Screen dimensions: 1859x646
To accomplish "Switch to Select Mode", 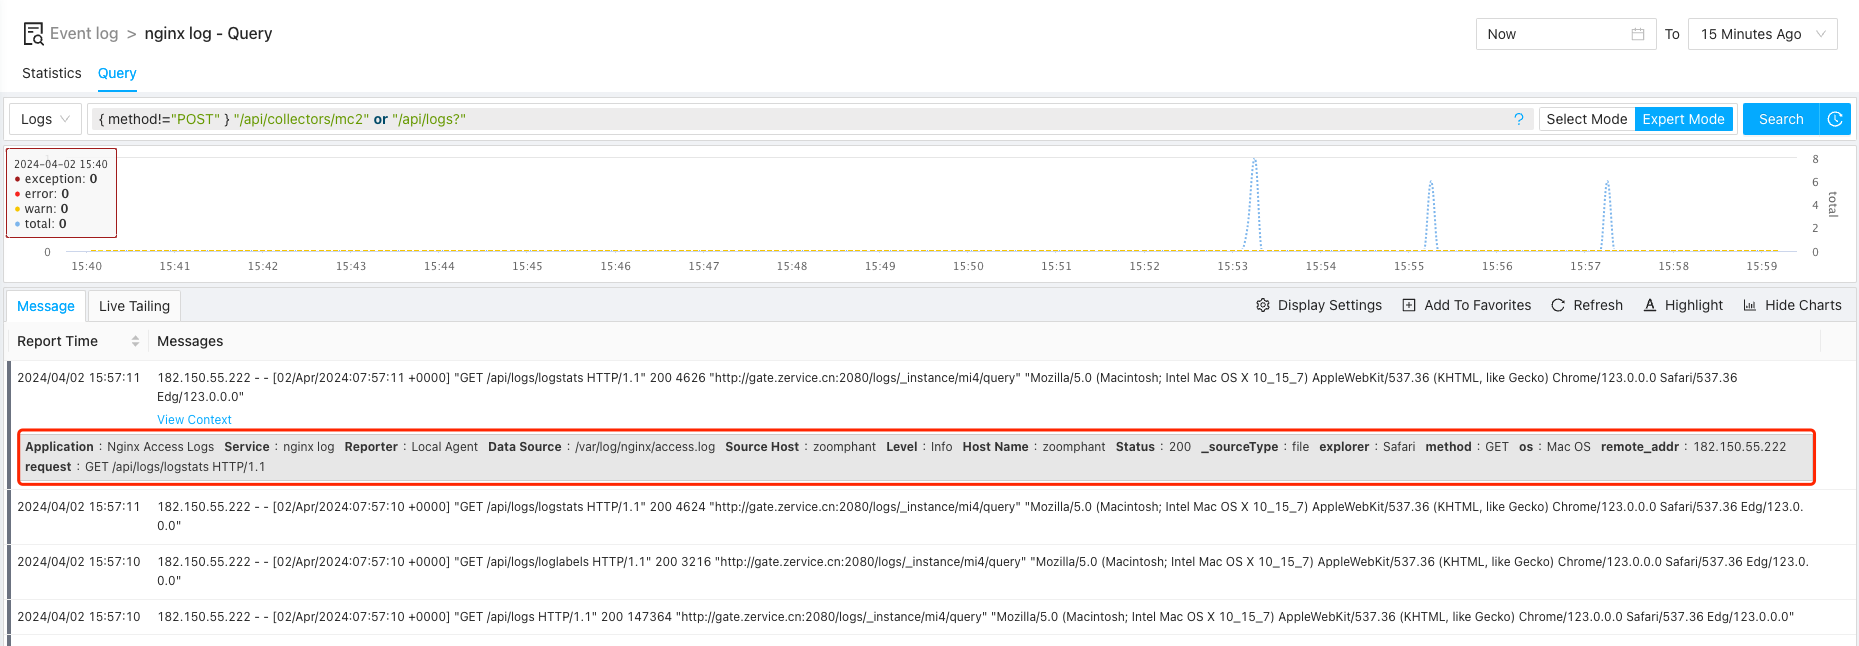I will click(1586, 119).
